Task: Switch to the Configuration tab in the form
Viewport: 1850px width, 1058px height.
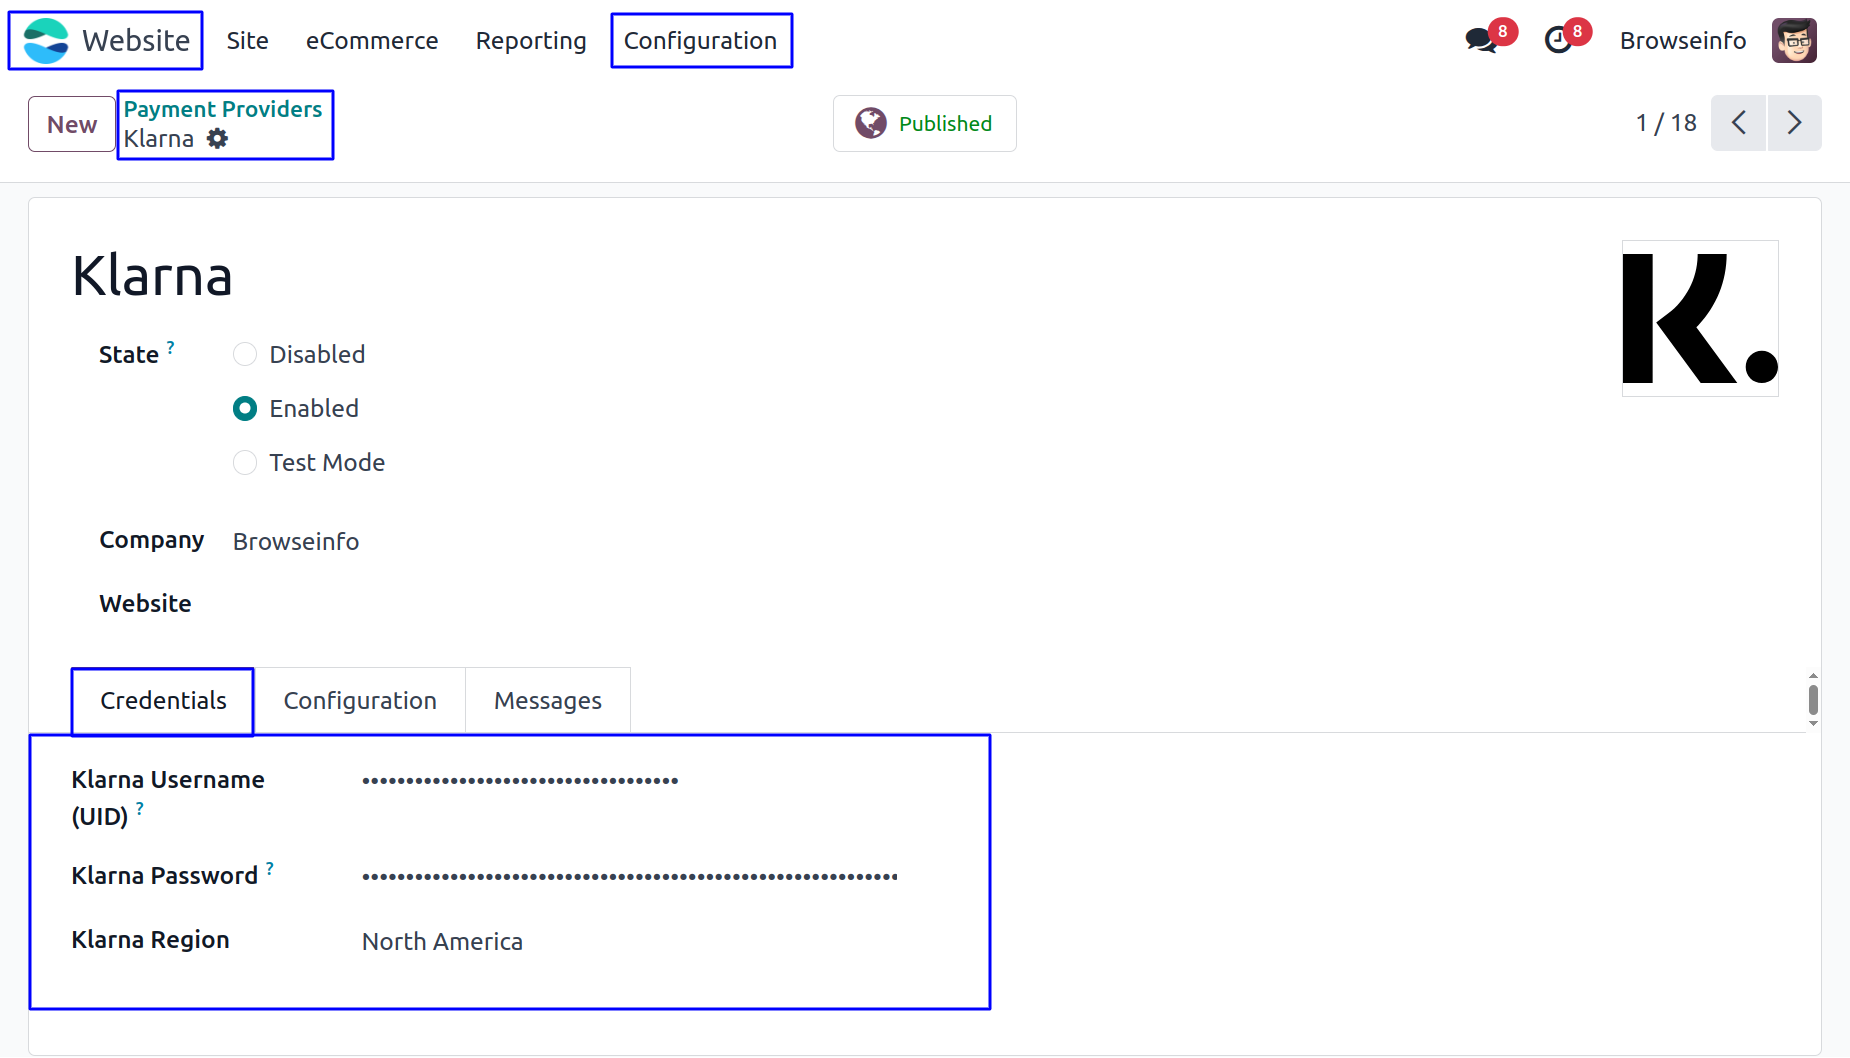Action: (360, 701)
